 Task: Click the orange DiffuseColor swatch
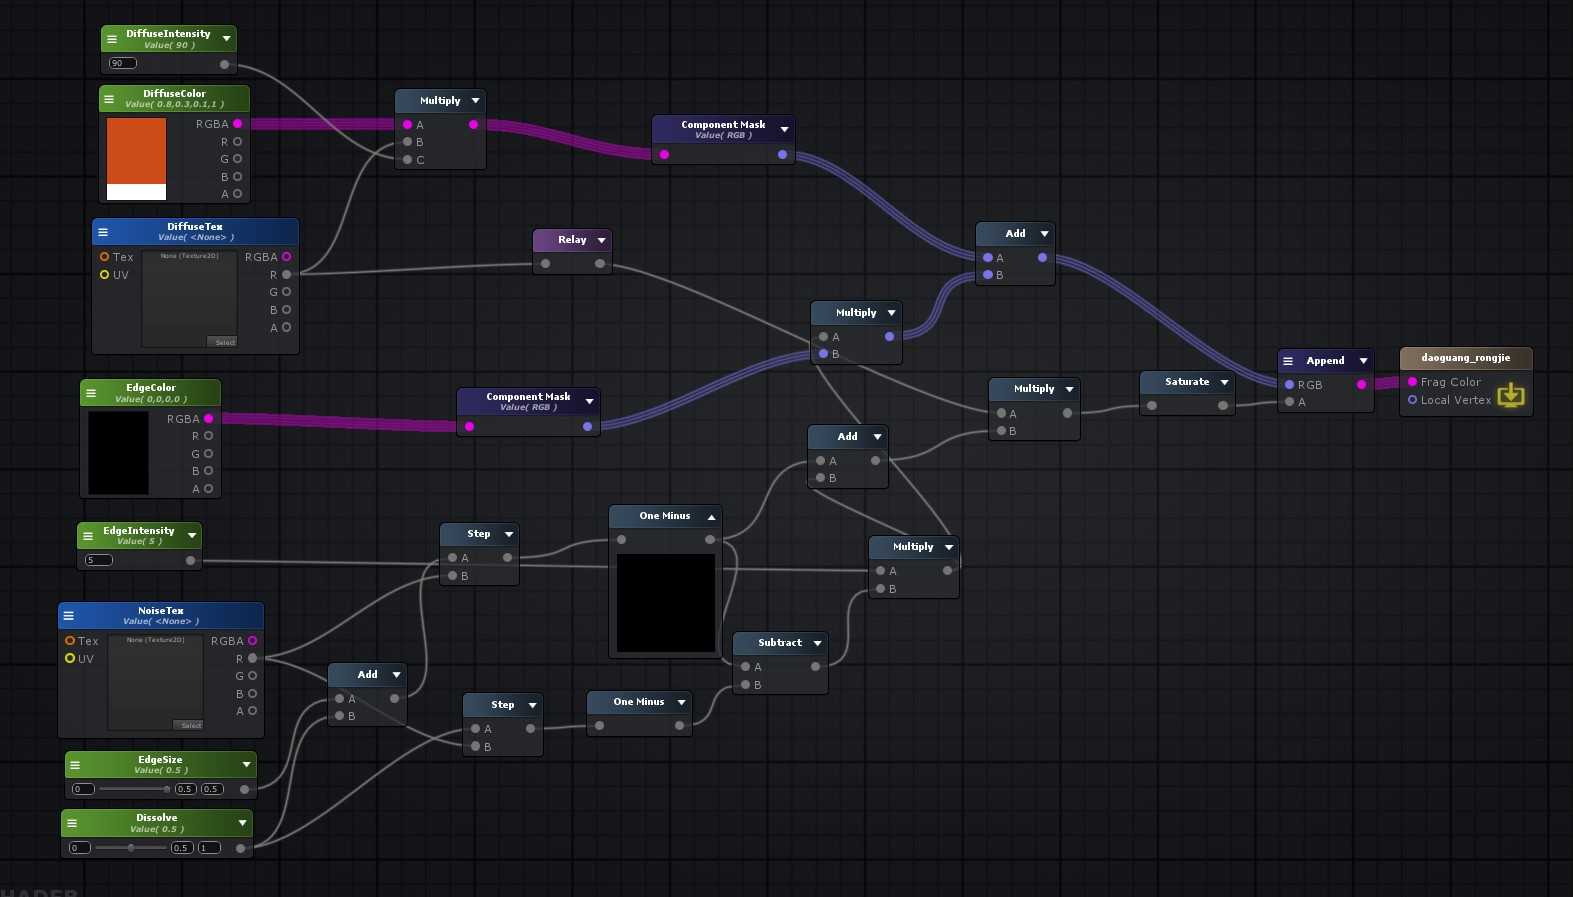click(x=136, y=151)
